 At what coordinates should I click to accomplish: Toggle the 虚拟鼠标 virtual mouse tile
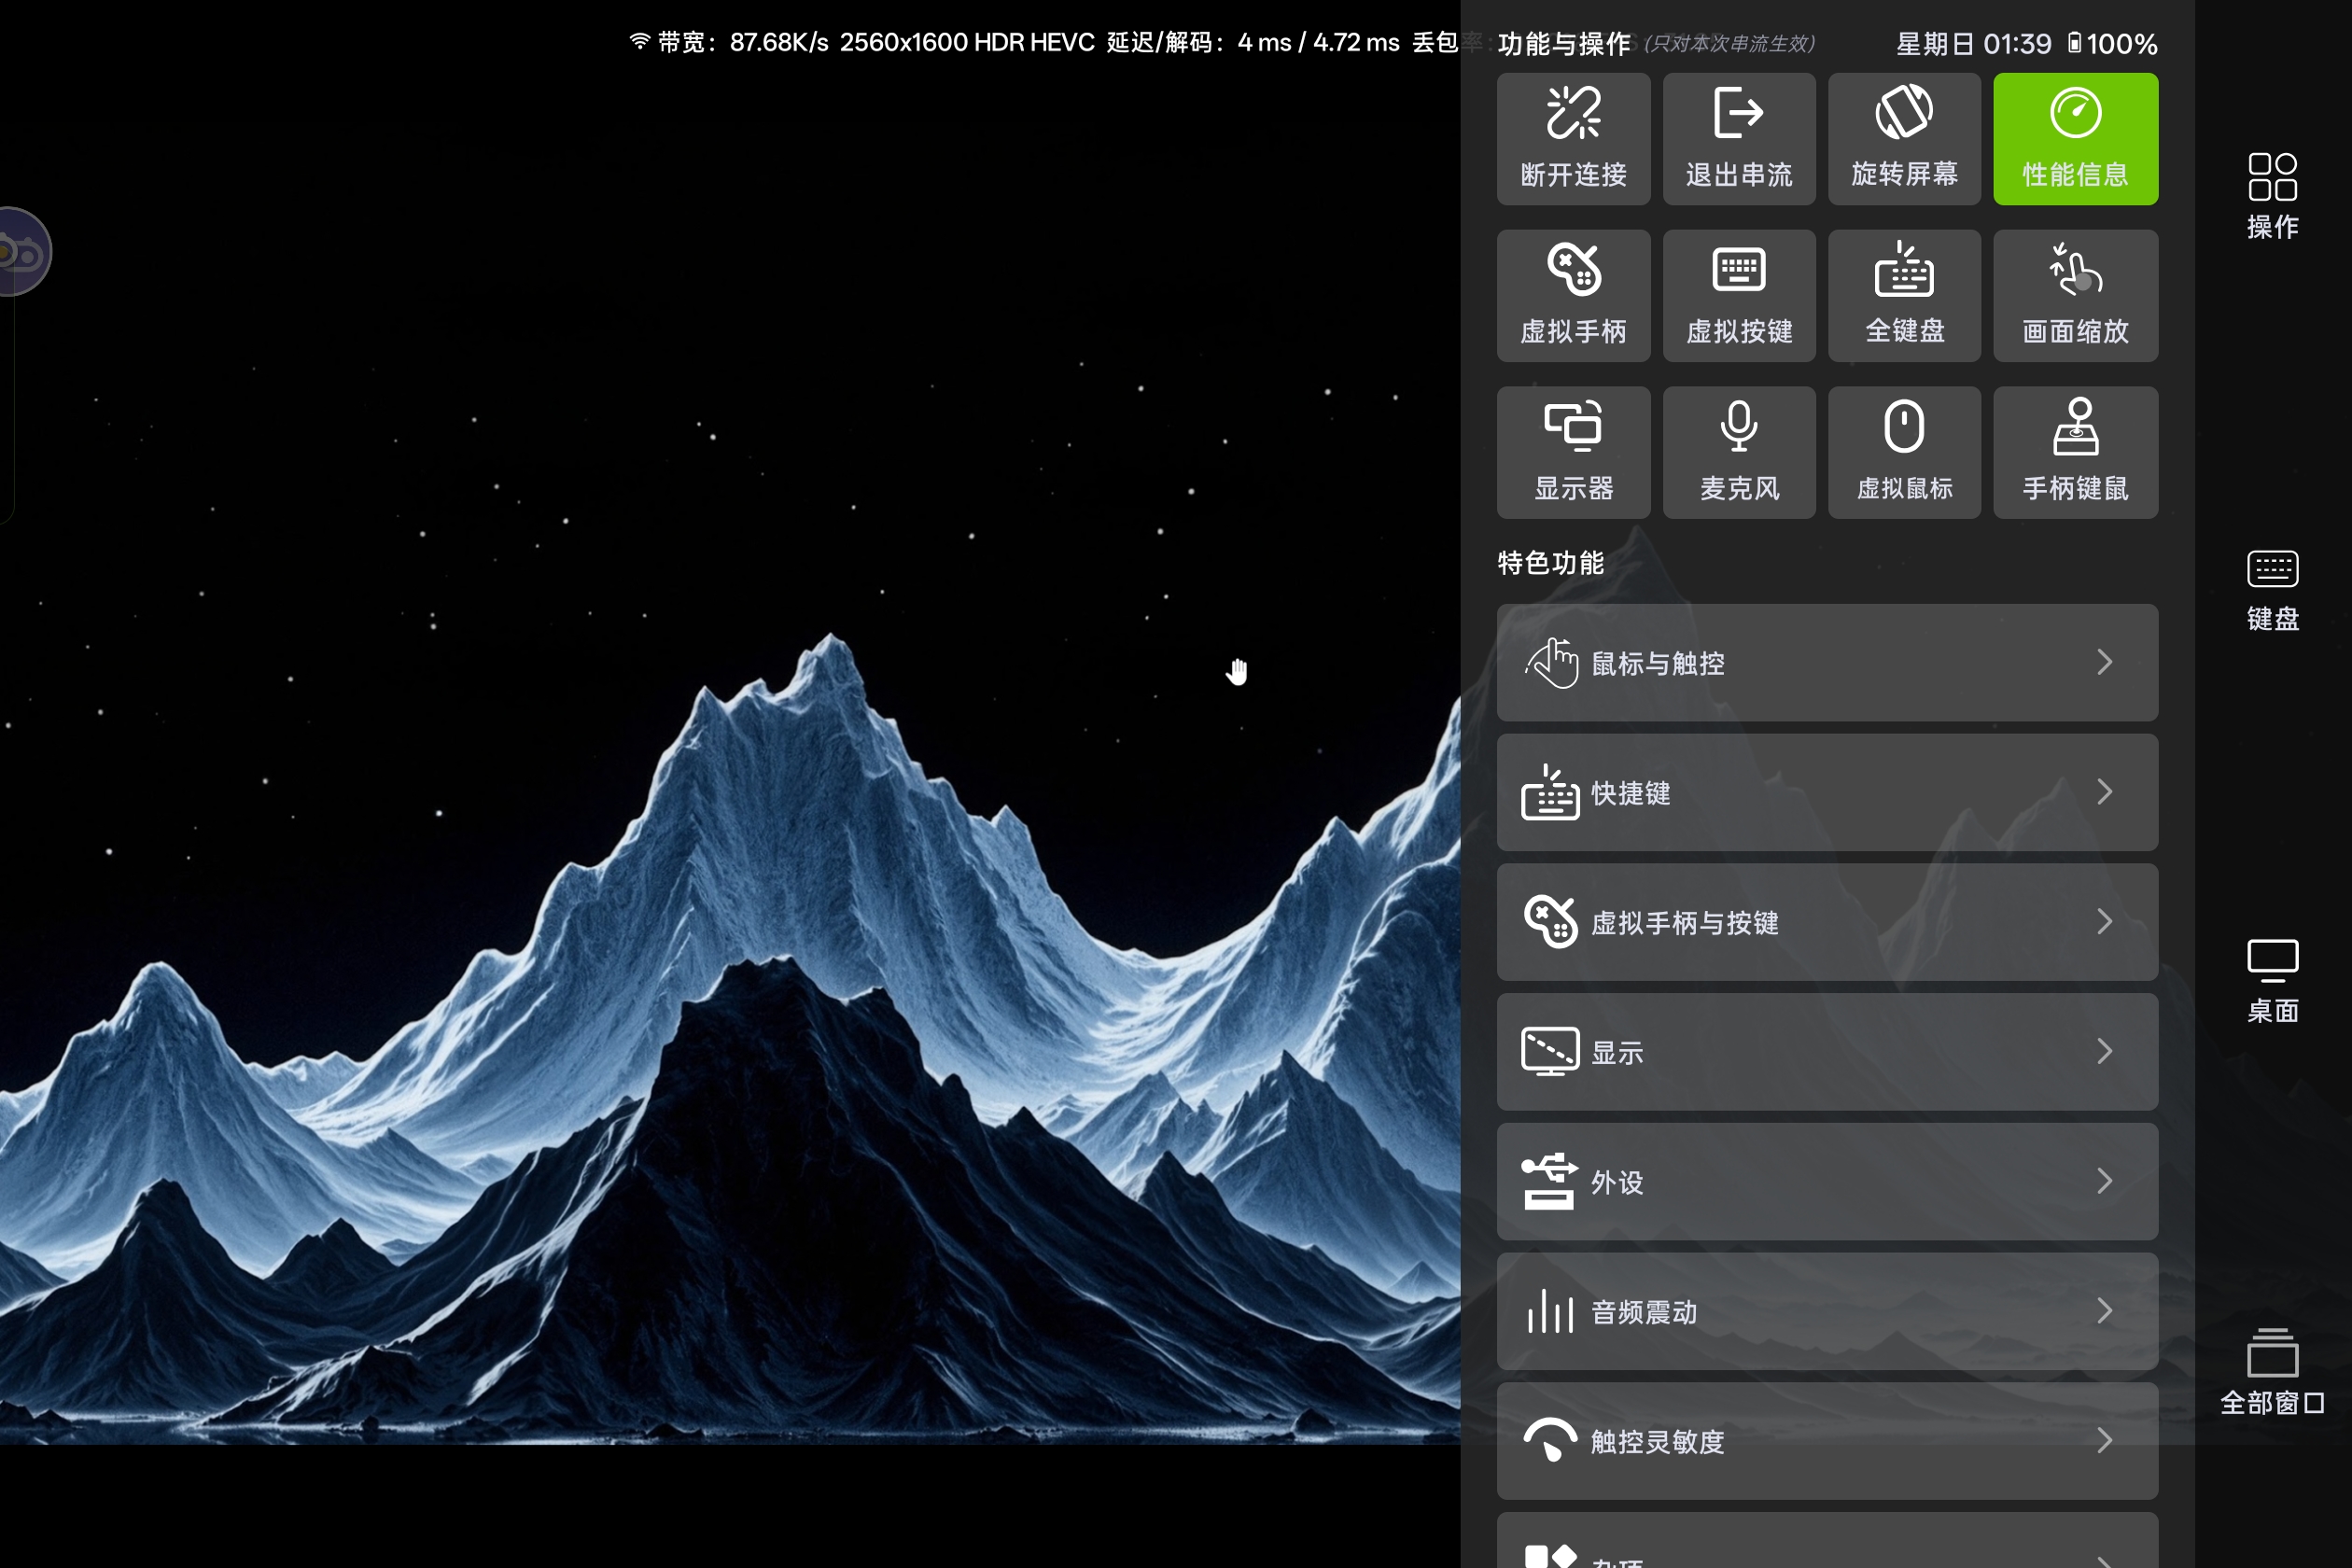(1904, 452)
